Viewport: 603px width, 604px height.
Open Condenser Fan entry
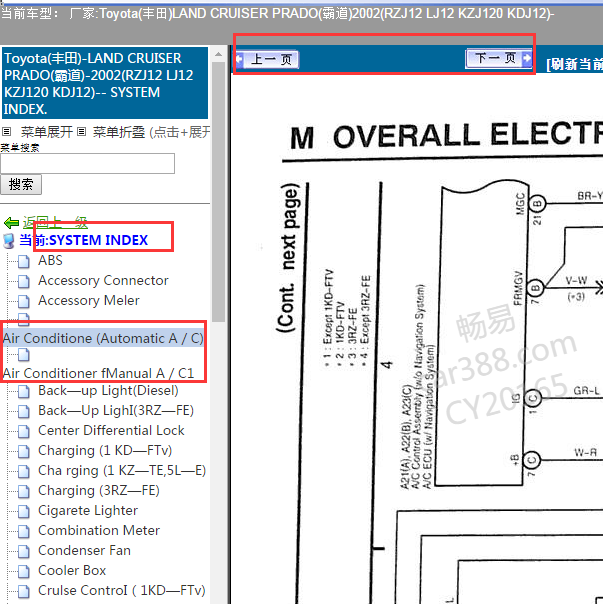[x=84, y=551]
